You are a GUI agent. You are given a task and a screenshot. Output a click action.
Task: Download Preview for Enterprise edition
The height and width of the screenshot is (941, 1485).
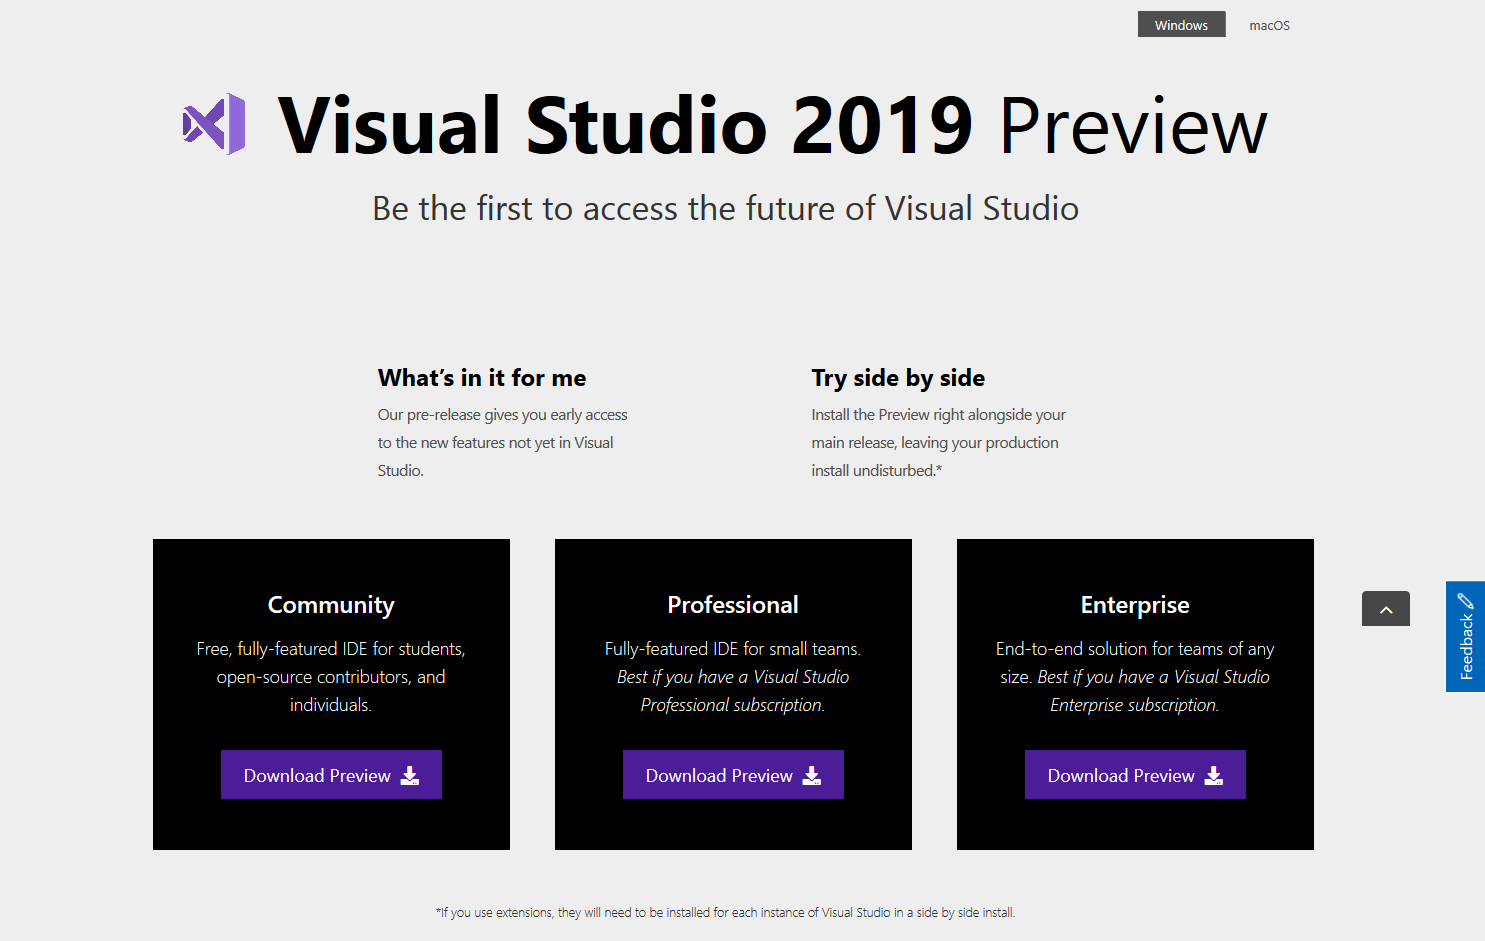[1135, 775]
